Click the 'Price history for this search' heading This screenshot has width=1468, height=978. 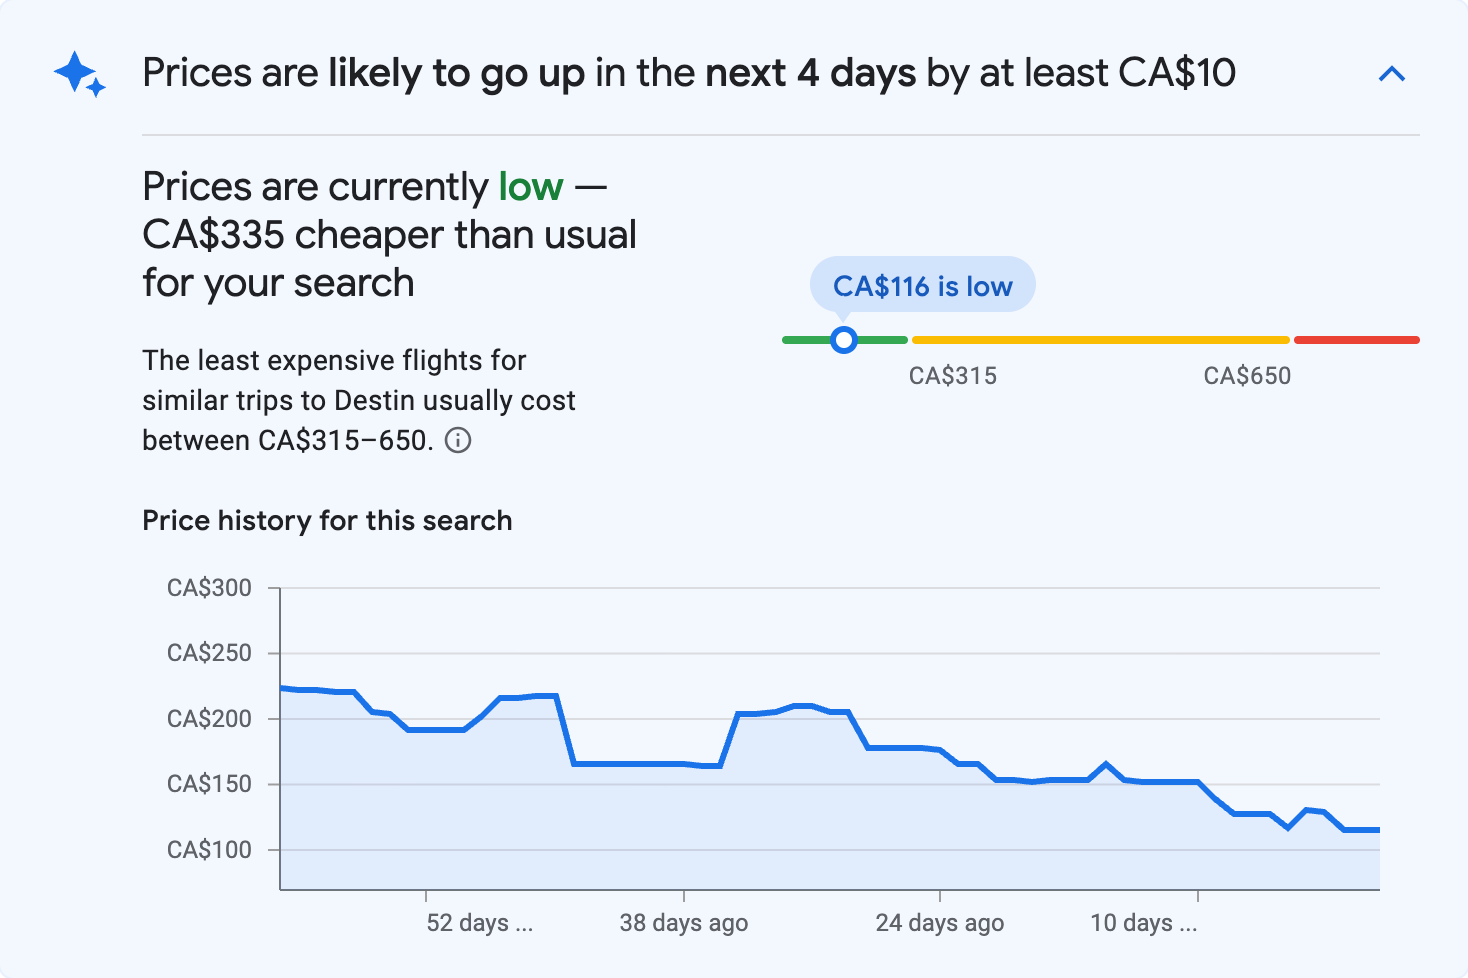[x=327, y=520]
